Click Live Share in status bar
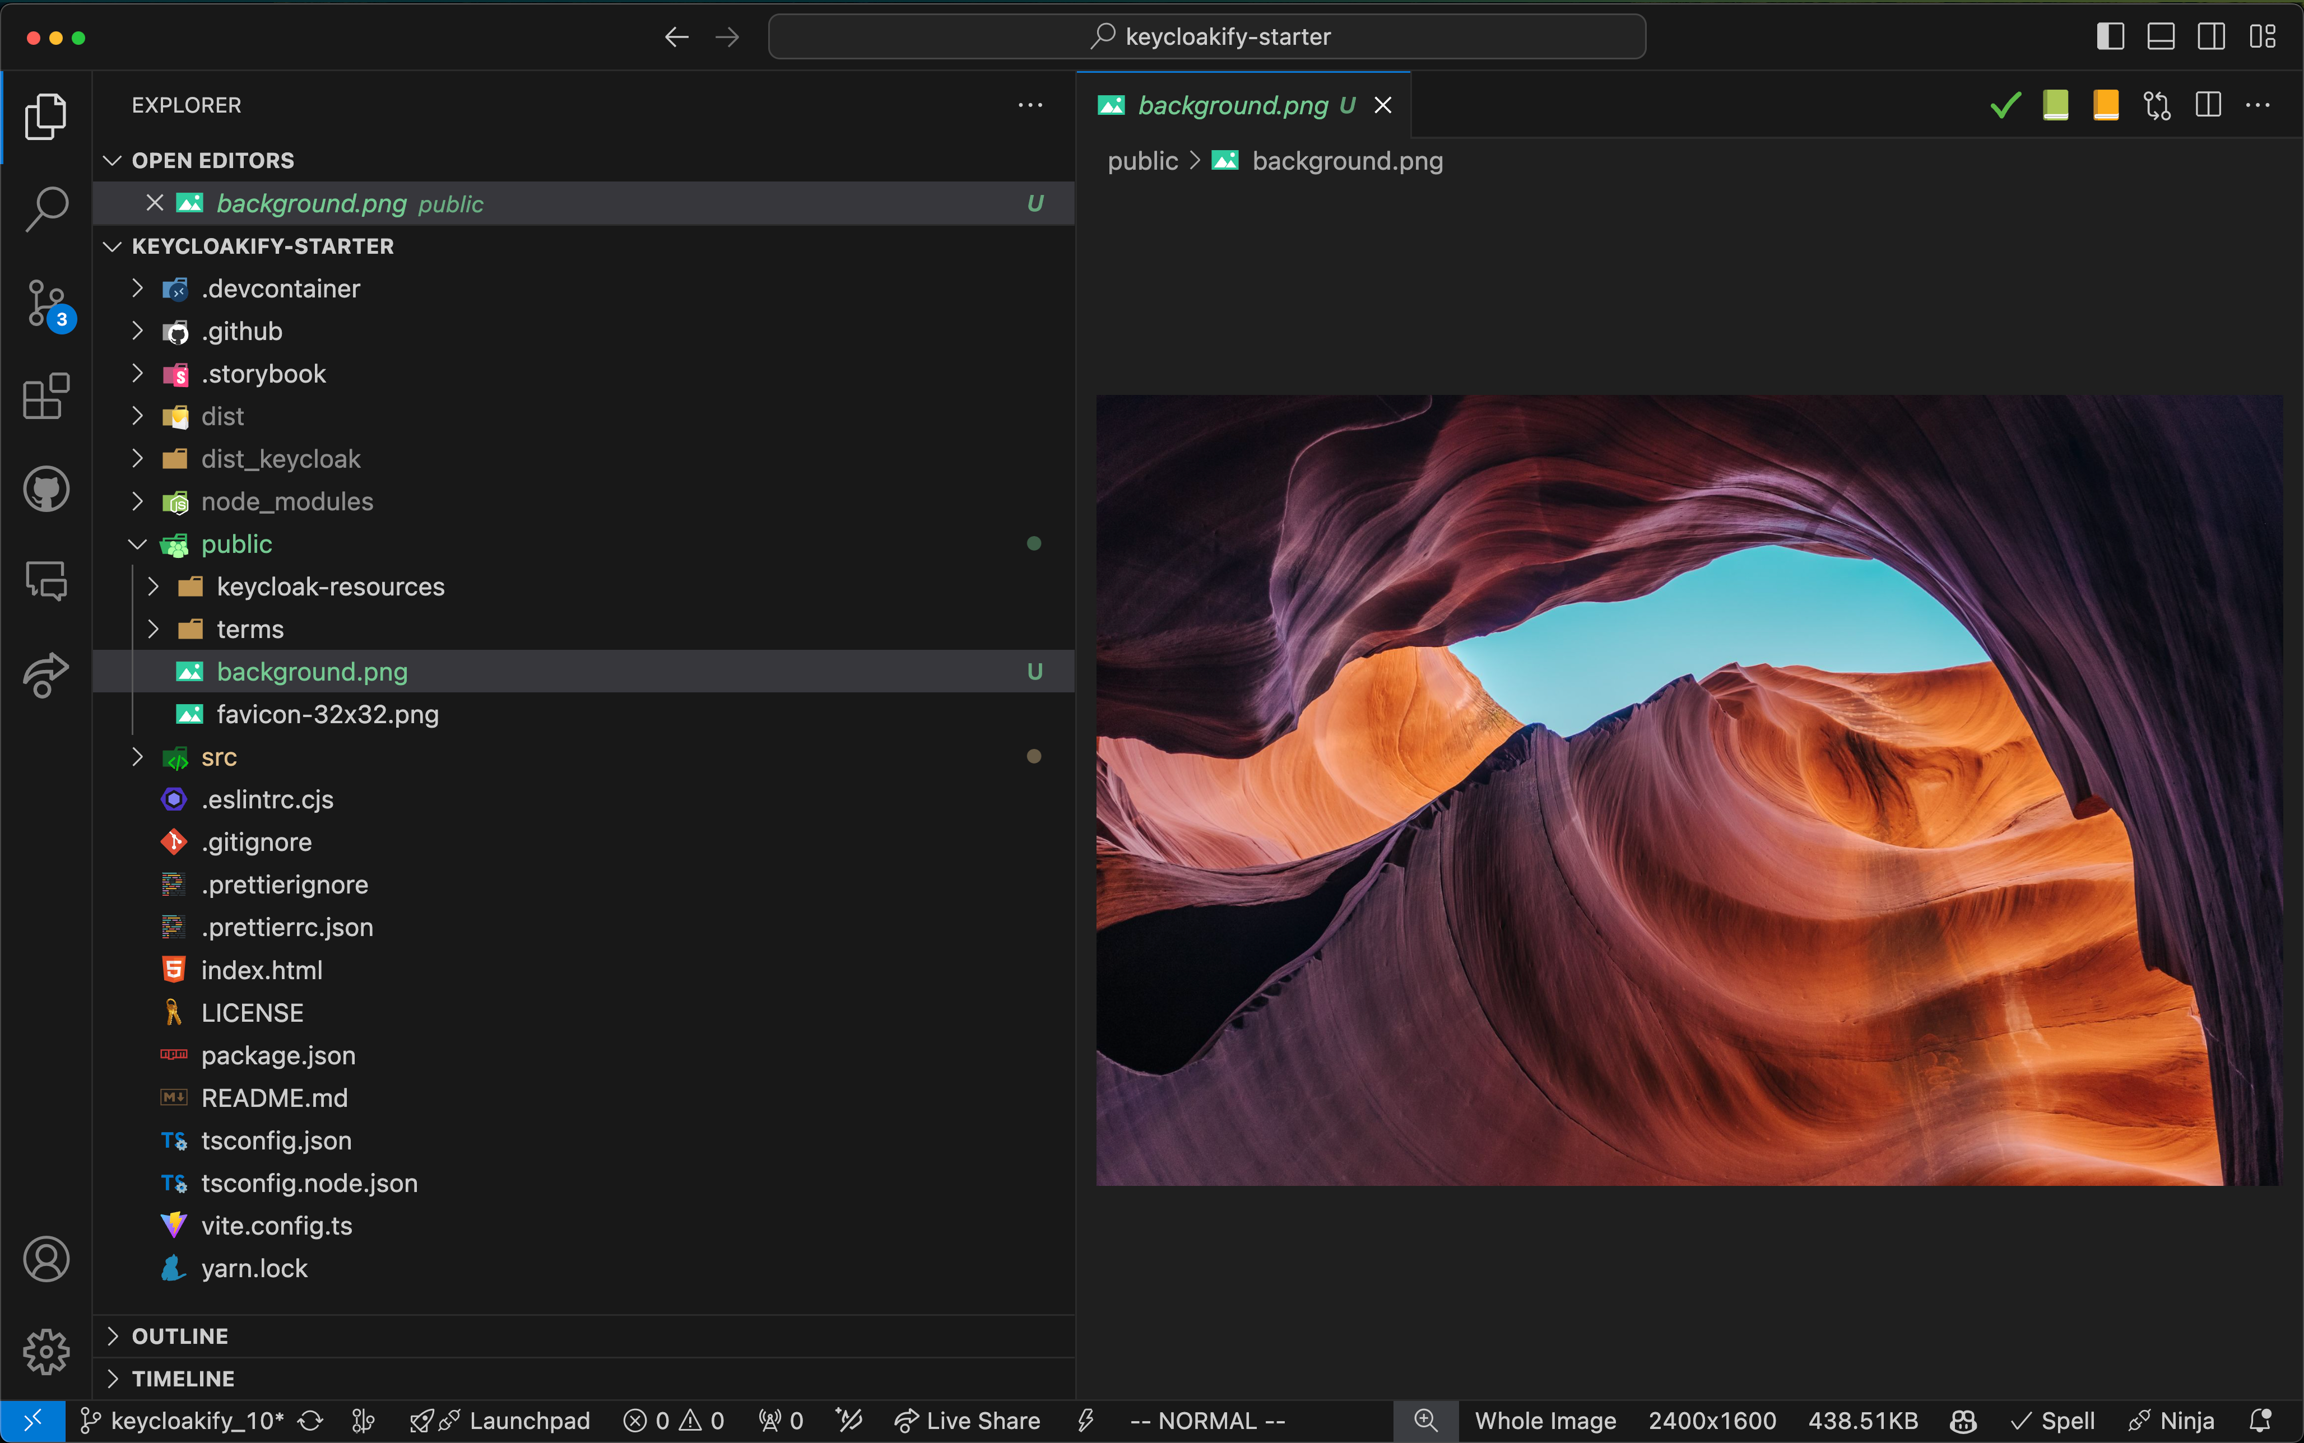The width and height of the screenshot is (2304, 1443). tap(968, 1421)
